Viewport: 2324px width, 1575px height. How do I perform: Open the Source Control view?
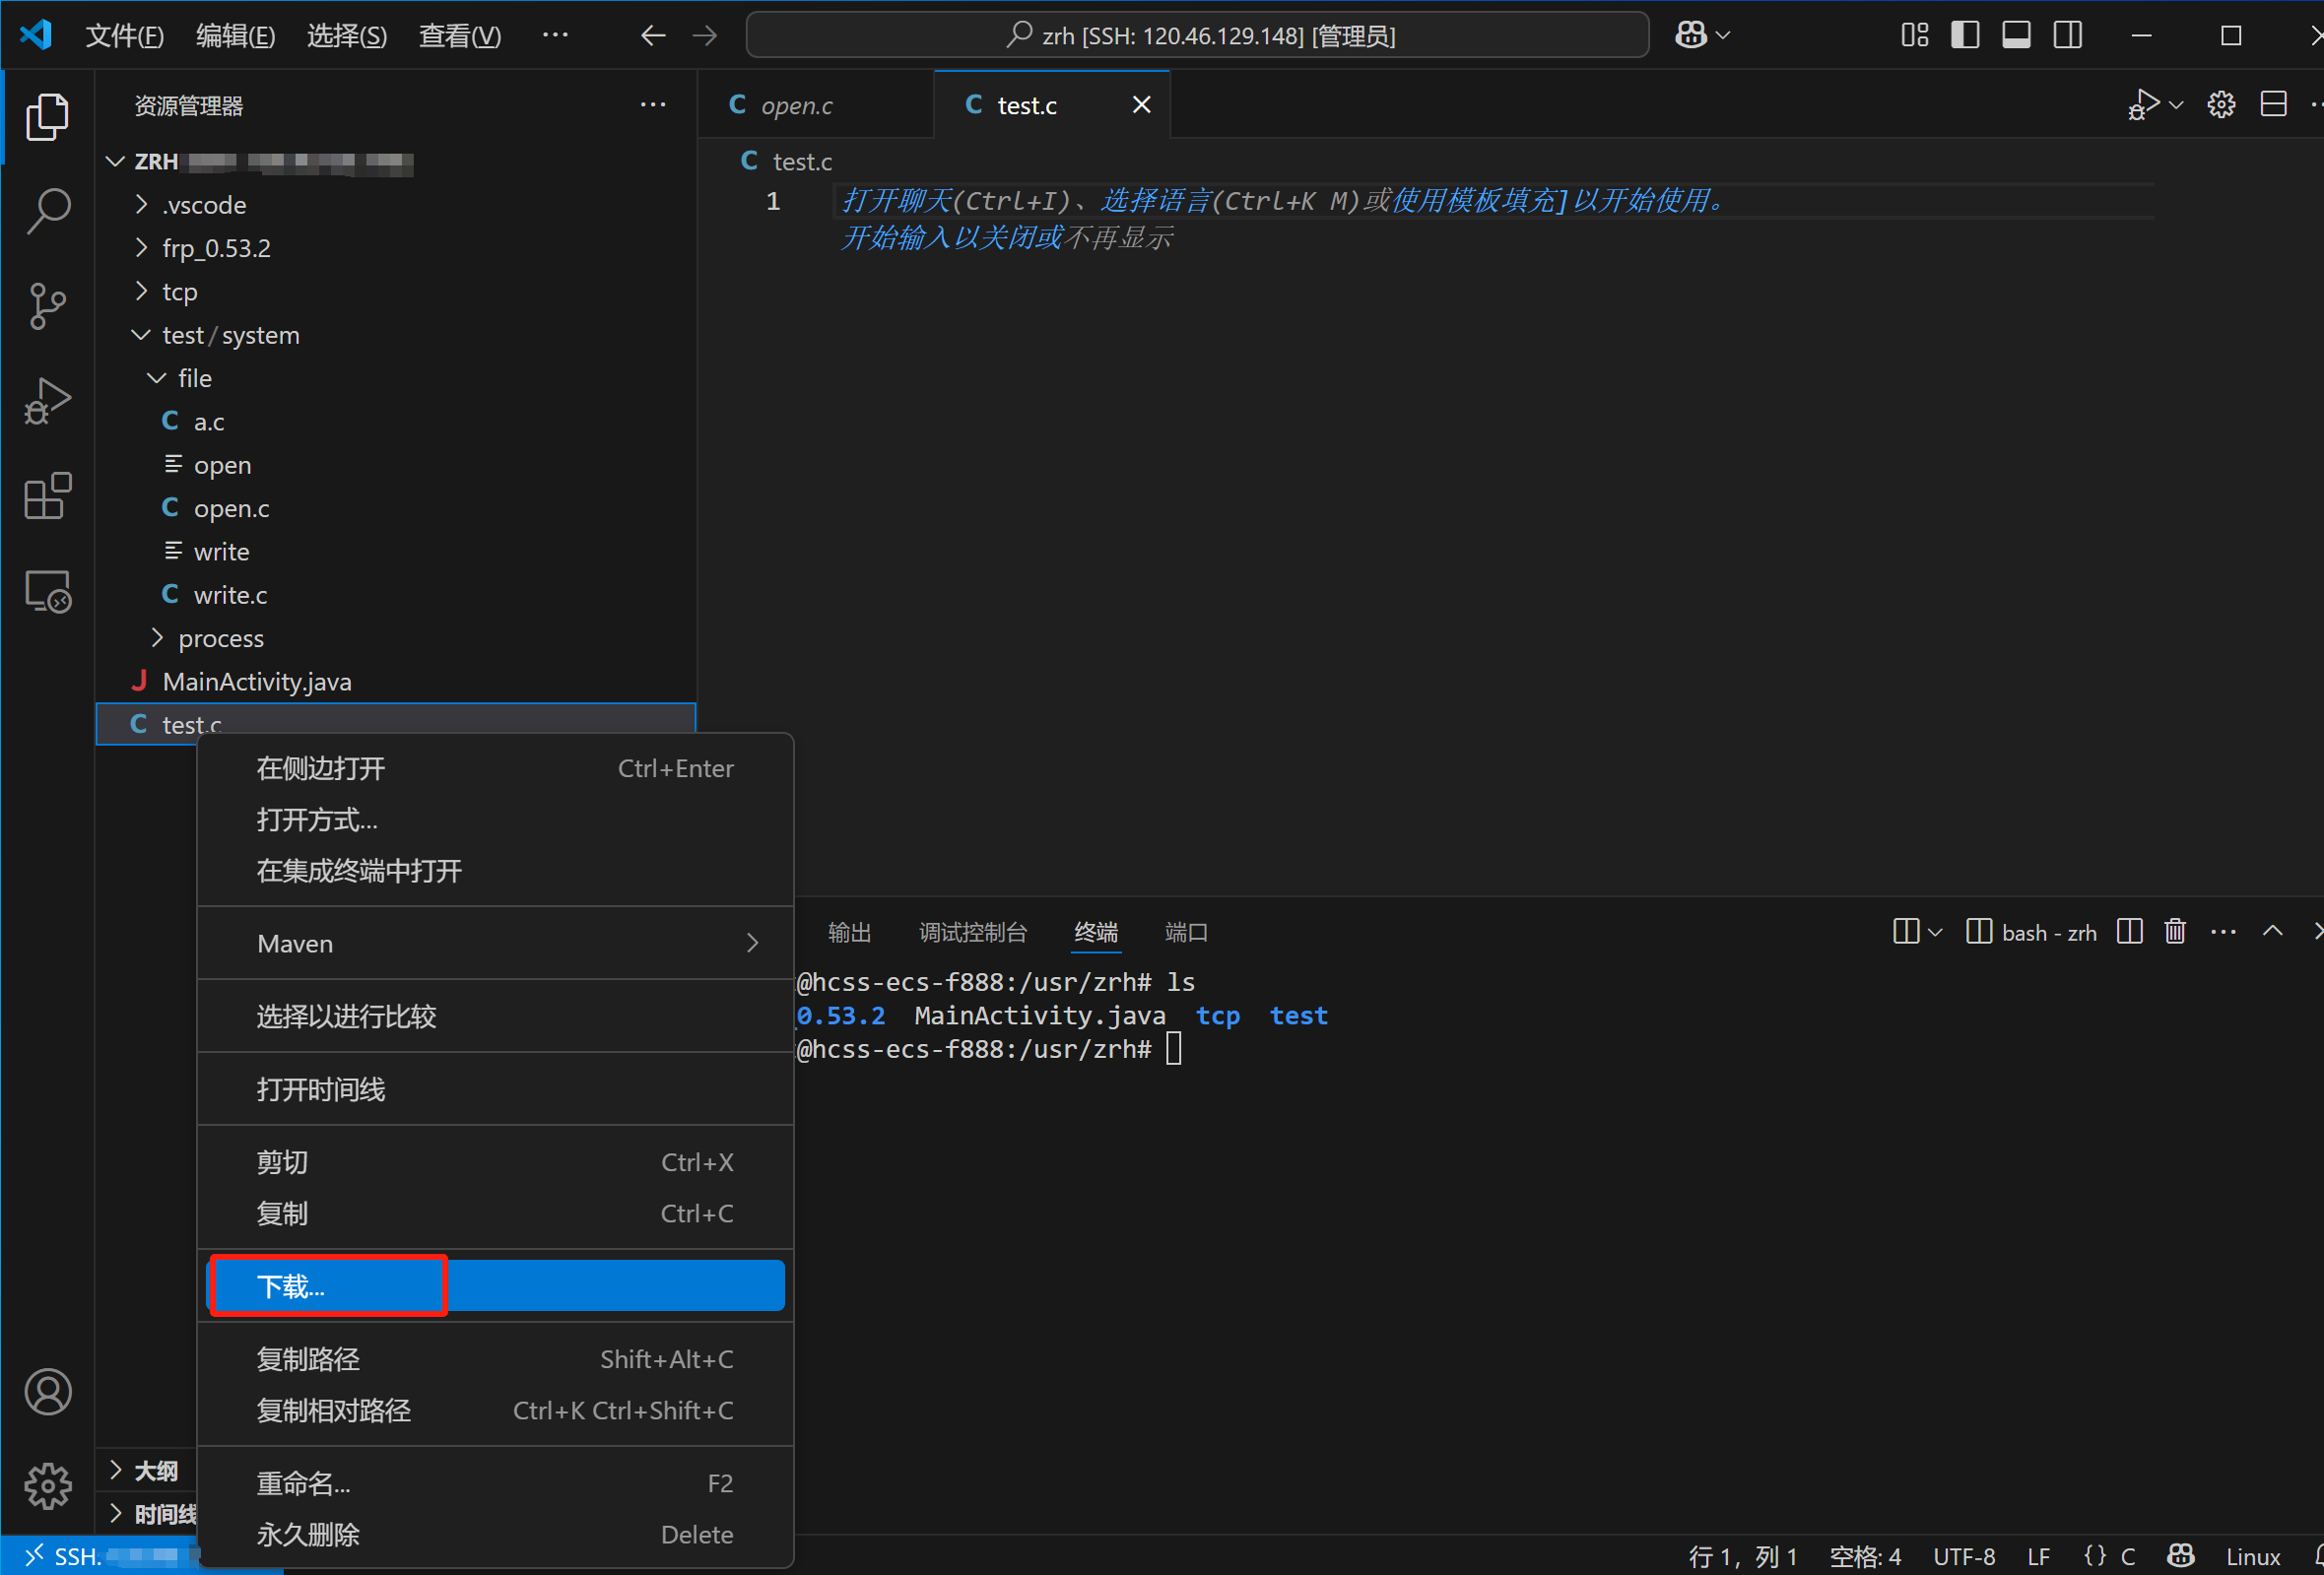pyautogui.click(x=47, y=306)
